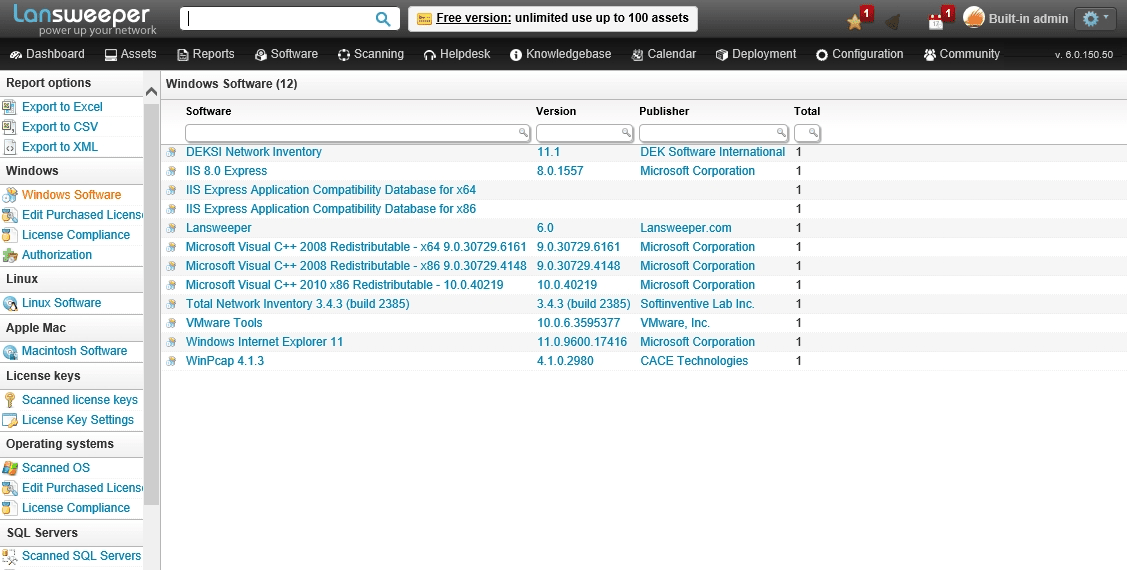Viewport: 1127px width, 570px height.
Task: Click the Lansweeper logo
Action: pyautogui.click(x=85, y=19)
